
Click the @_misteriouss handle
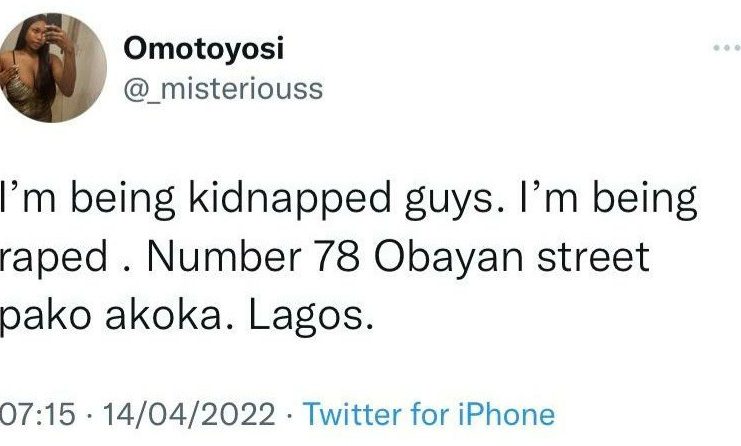coord(222,89)
